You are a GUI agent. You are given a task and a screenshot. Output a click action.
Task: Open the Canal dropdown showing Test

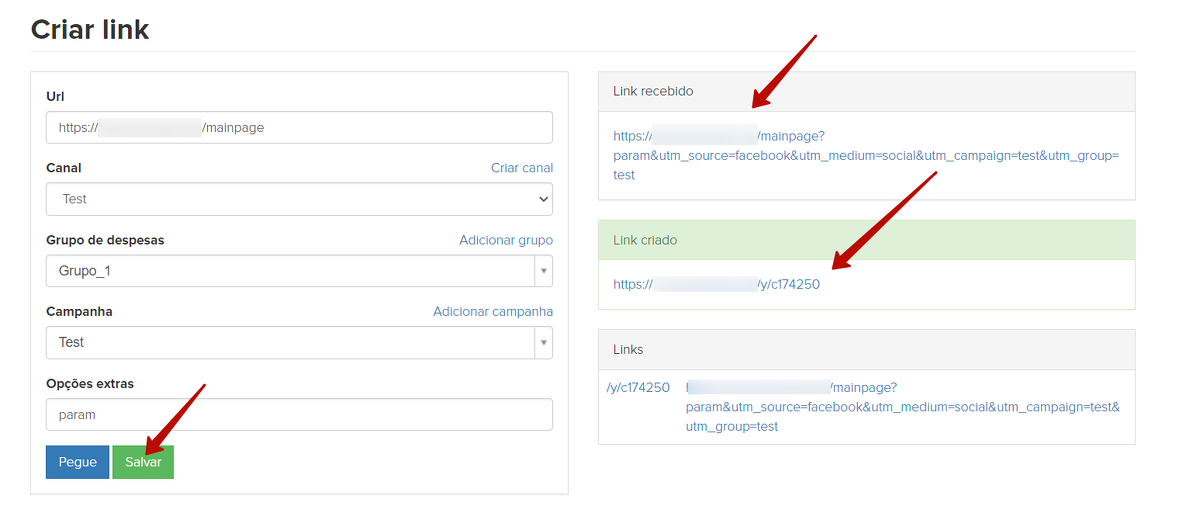pyautogui.click(x=298, y=199)
